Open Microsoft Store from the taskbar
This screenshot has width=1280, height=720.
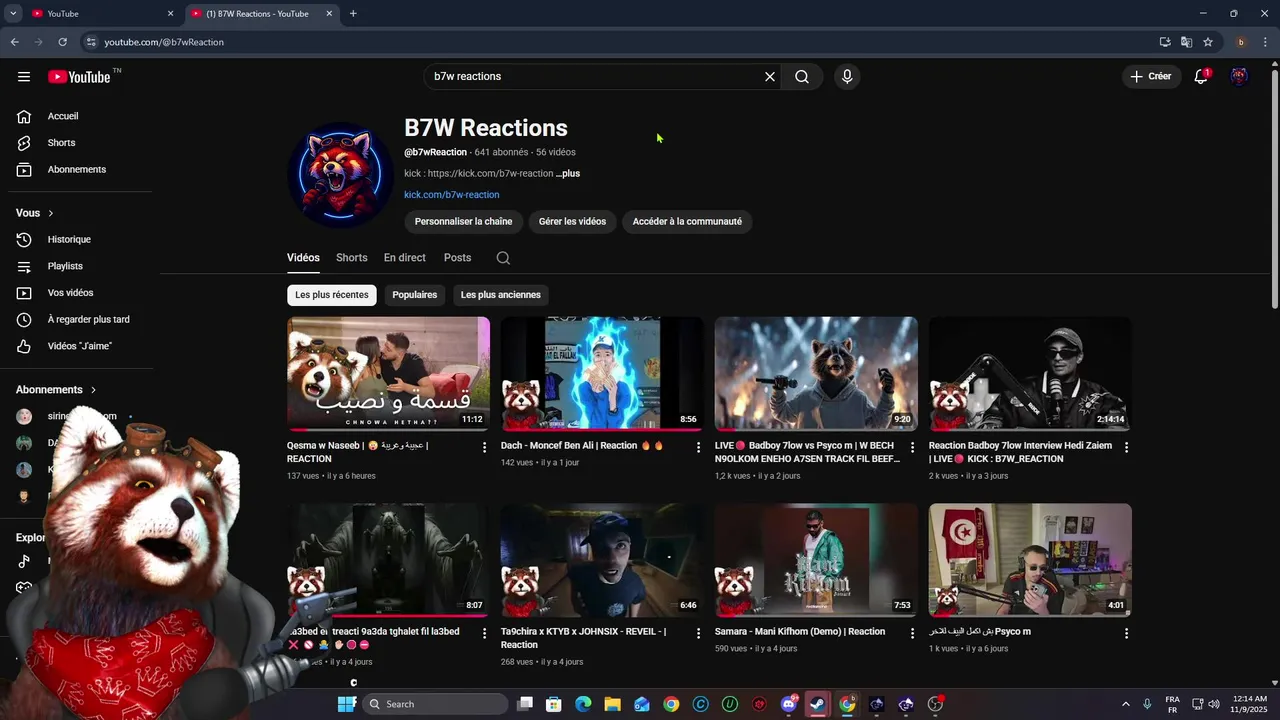coord(554,704)
